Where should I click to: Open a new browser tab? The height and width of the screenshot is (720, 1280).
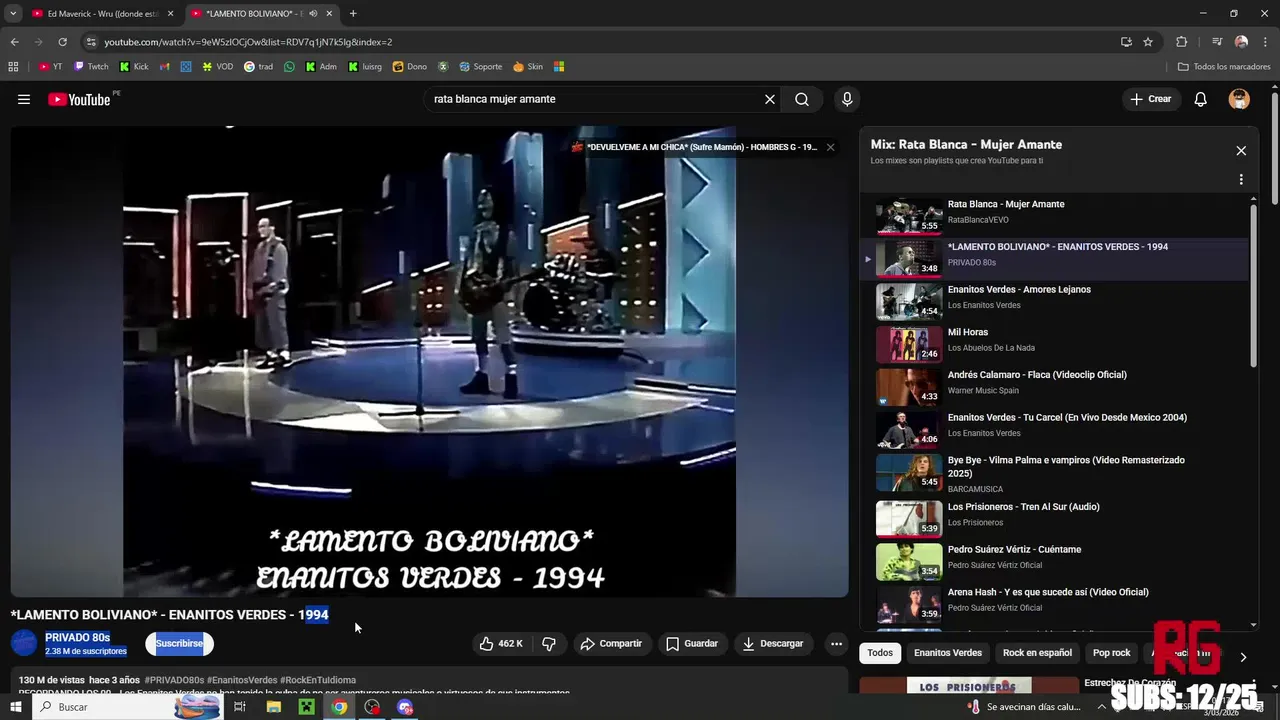tap(353, 14)
